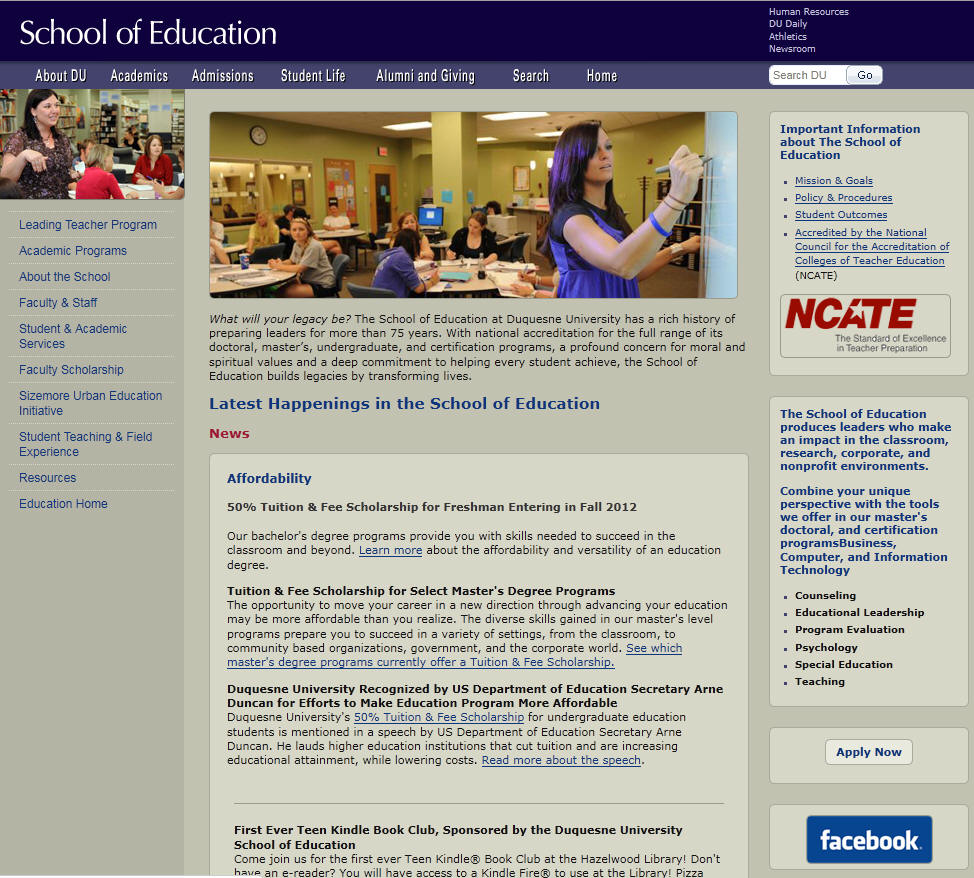Open the Human Resources link
Viewport: 974px width, 878px height.
point(808,11)
